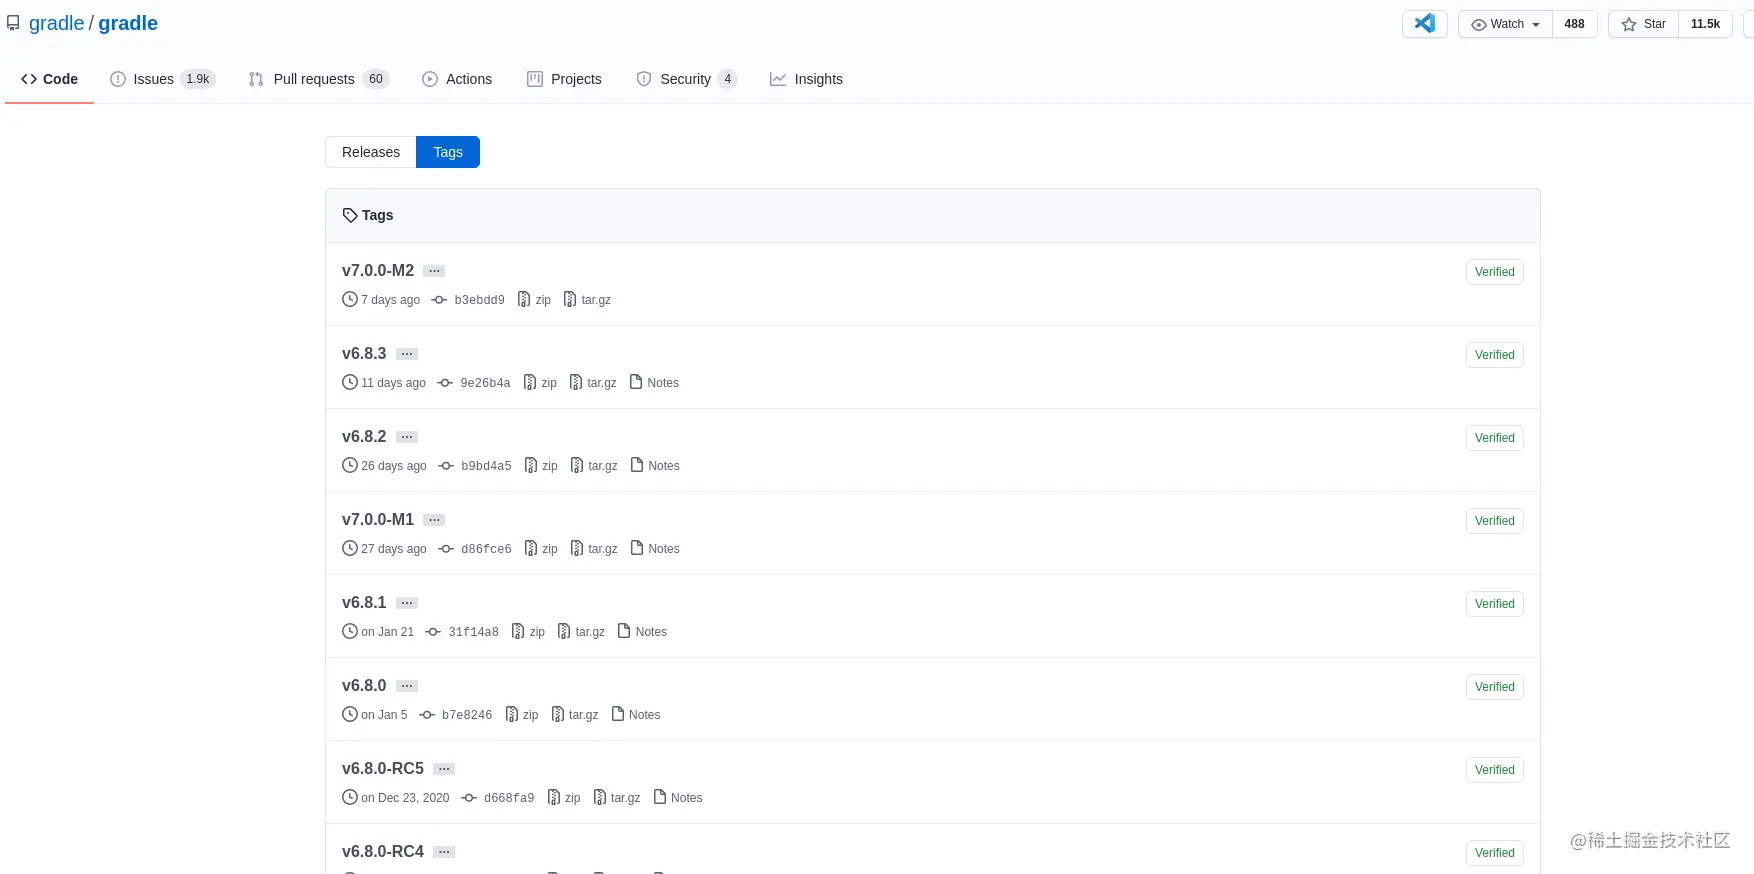
Task: Download v7.0.0-M2 tar.gz archive
Action: click(x=587, y=300)
